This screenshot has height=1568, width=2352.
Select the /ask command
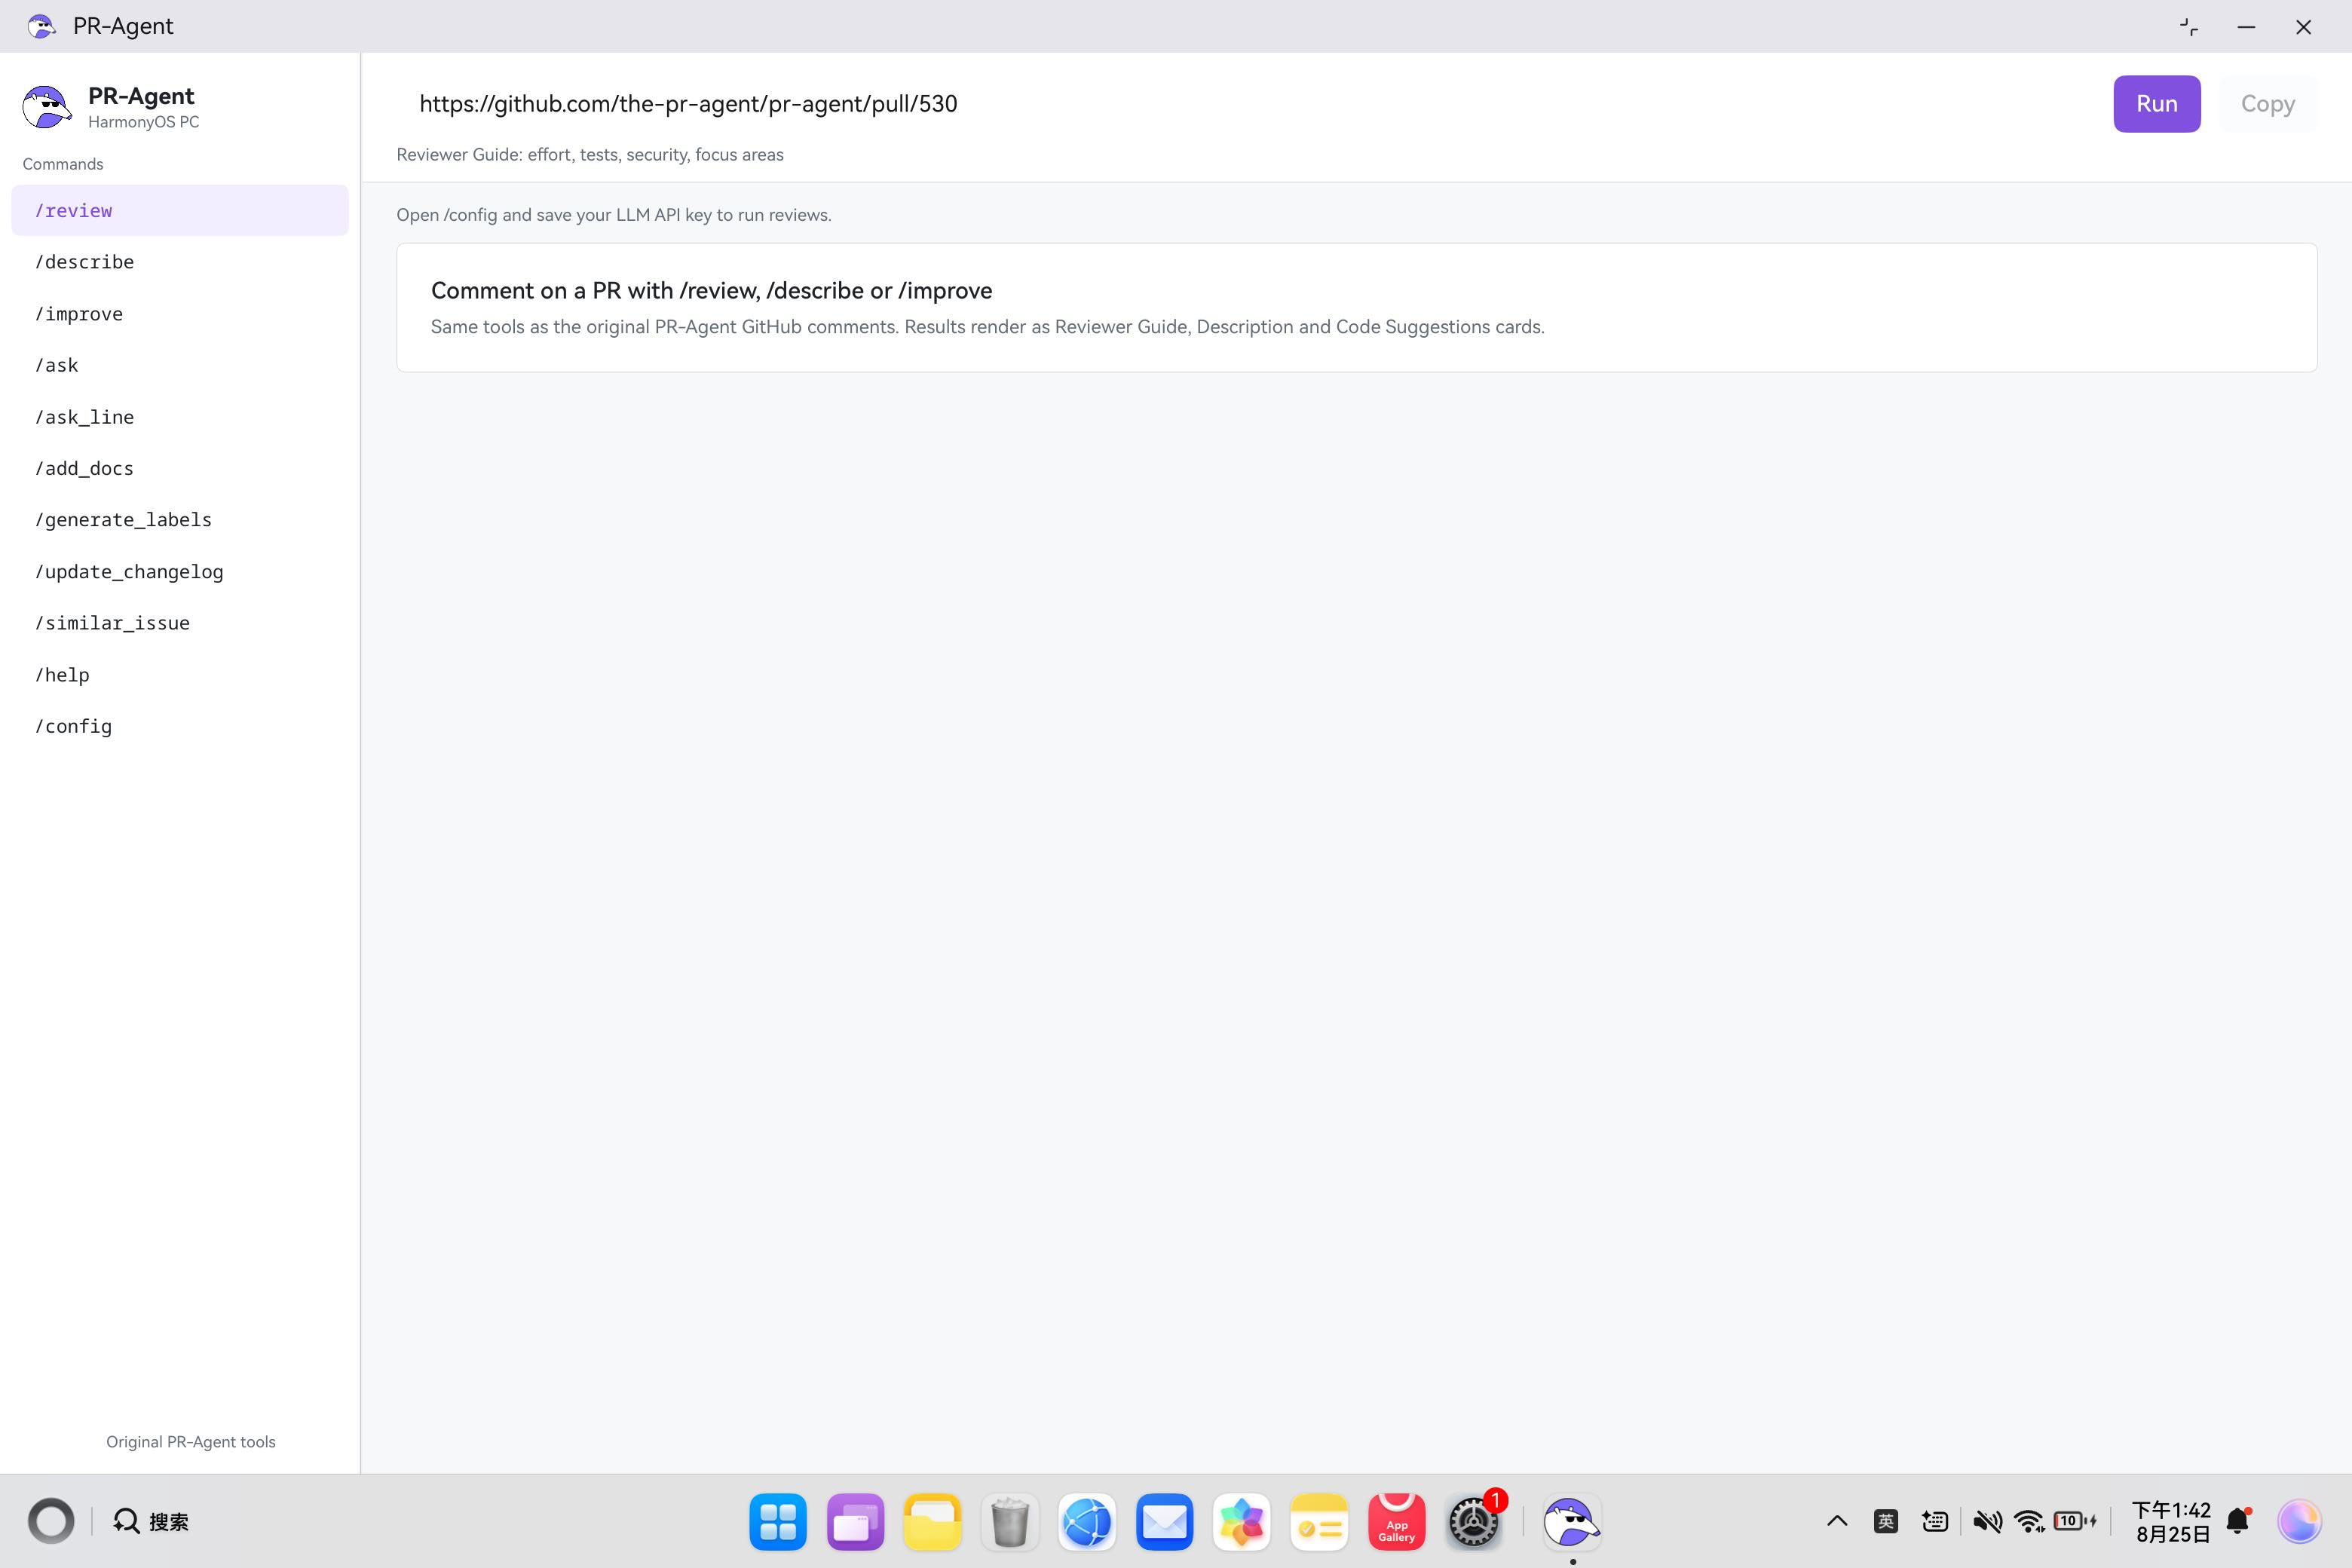click(x=180, y=365)
